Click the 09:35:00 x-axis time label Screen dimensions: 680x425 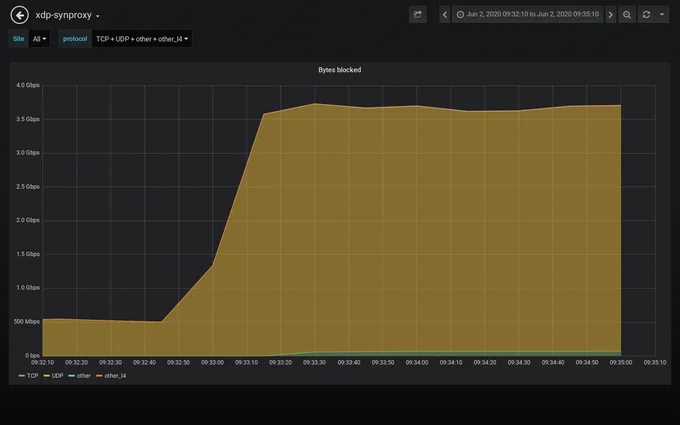621,362
